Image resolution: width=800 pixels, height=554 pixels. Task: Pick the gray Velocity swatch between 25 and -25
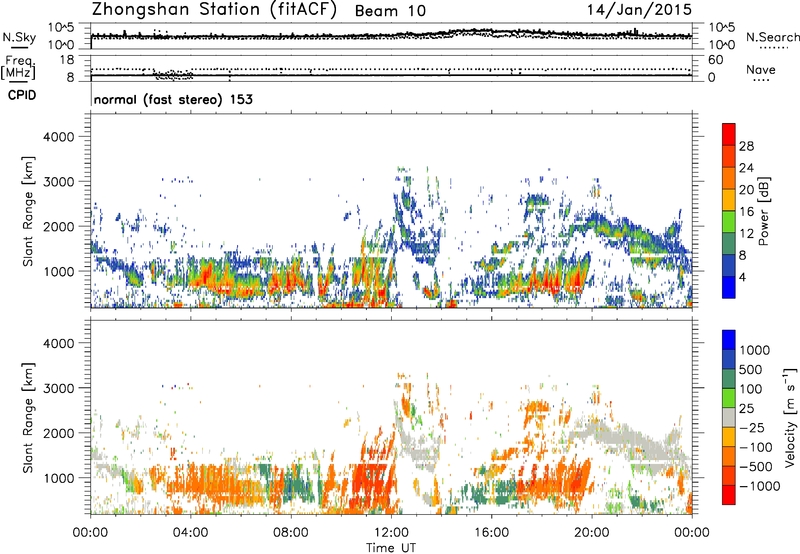coord(729,418)
